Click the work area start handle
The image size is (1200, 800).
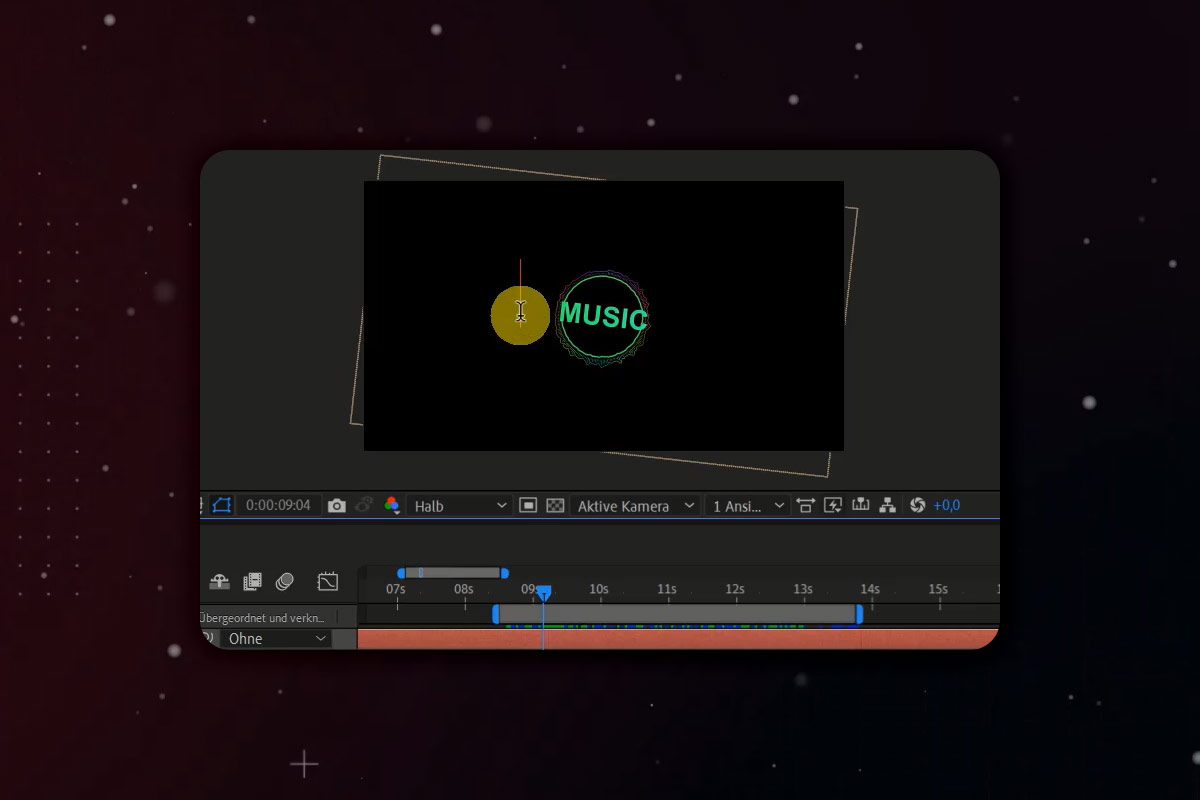(x=495, y=614)
